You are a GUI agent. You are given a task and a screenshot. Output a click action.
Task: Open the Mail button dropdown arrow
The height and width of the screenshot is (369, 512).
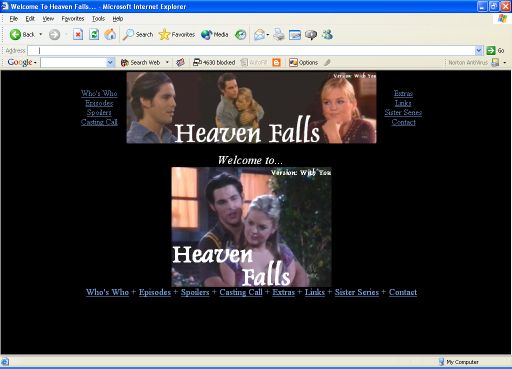point(268,35)
